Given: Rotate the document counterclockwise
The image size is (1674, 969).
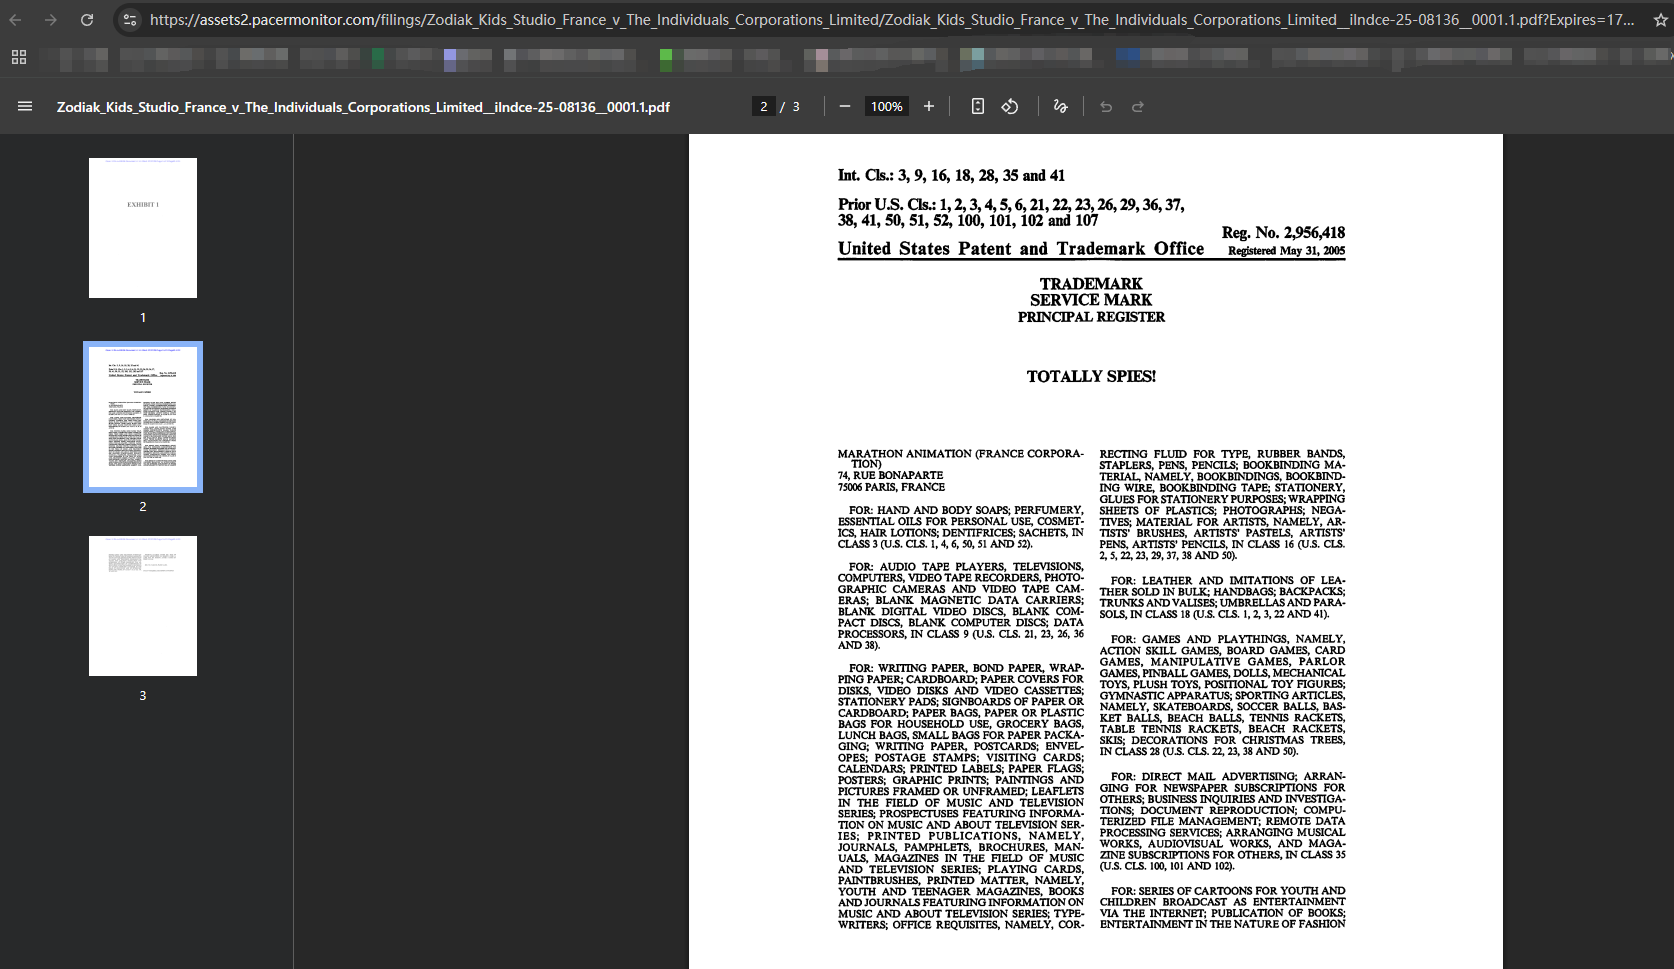Looking at the screenshot, I should (1010, 106).
